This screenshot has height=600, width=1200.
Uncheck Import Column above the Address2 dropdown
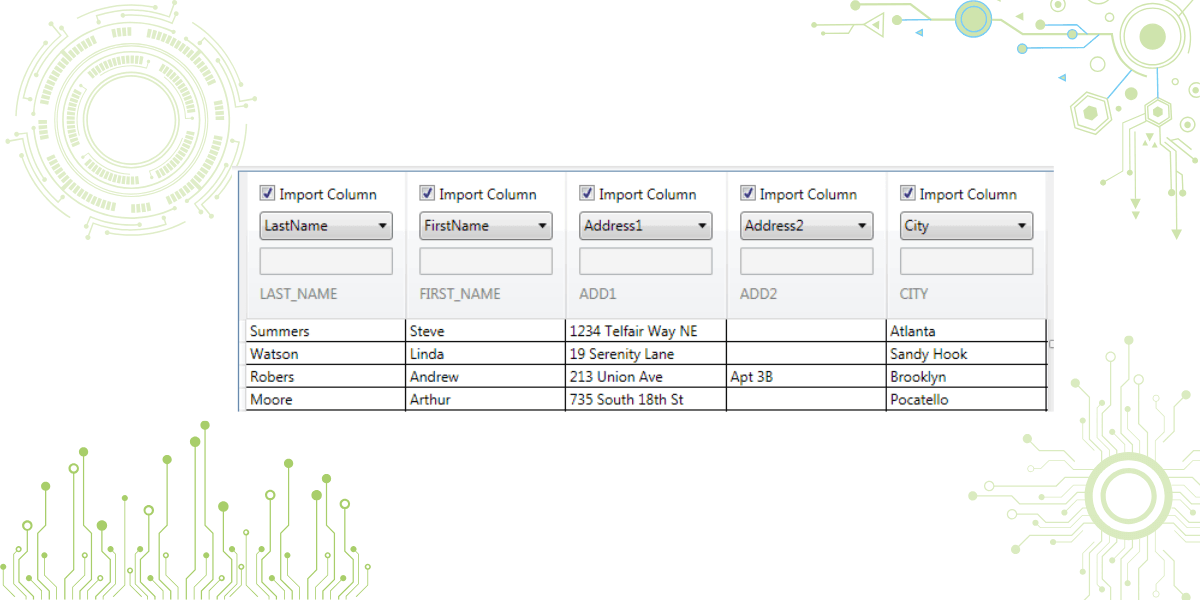click(747, 193)
